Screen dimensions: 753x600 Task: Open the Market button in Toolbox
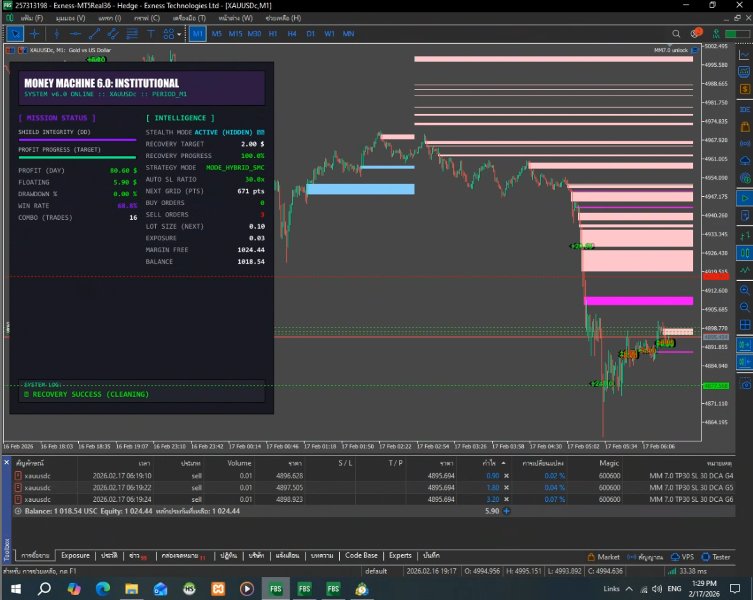coord(603,557)
